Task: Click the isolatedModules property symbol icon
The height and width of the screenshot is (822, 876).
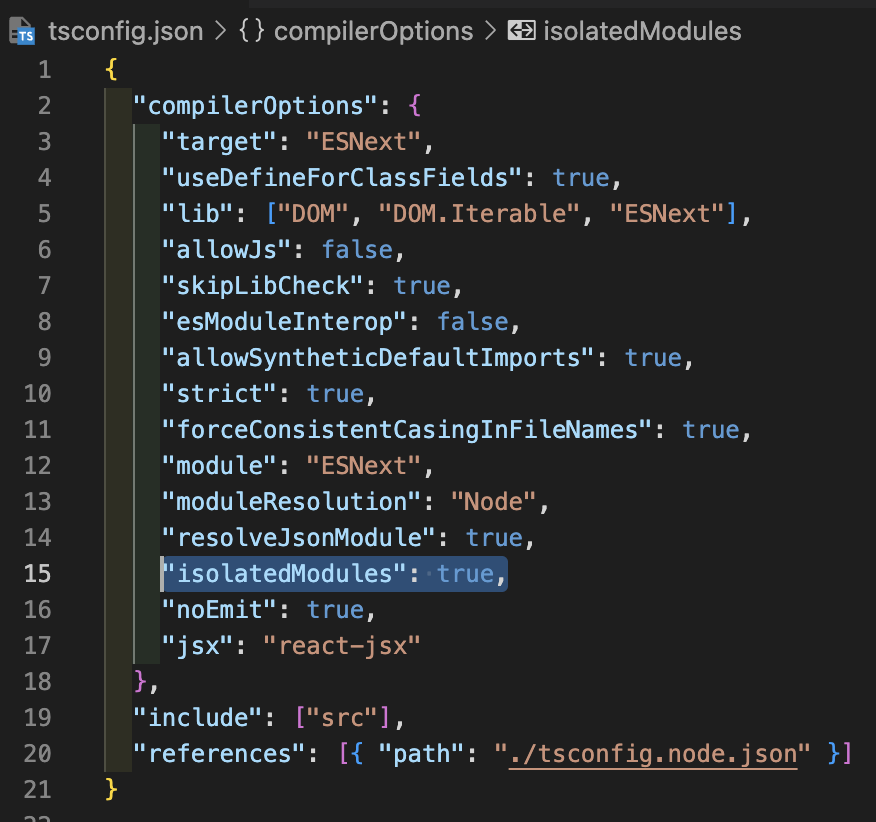Action: pos(521,31)
